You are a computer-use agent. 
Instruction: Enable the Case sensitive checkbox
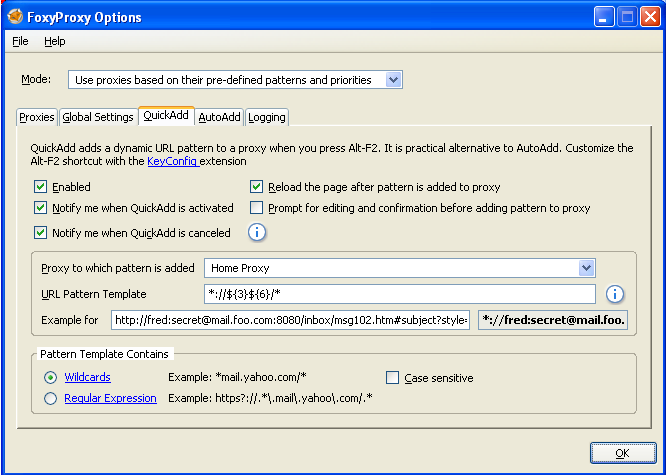point(392,377)
